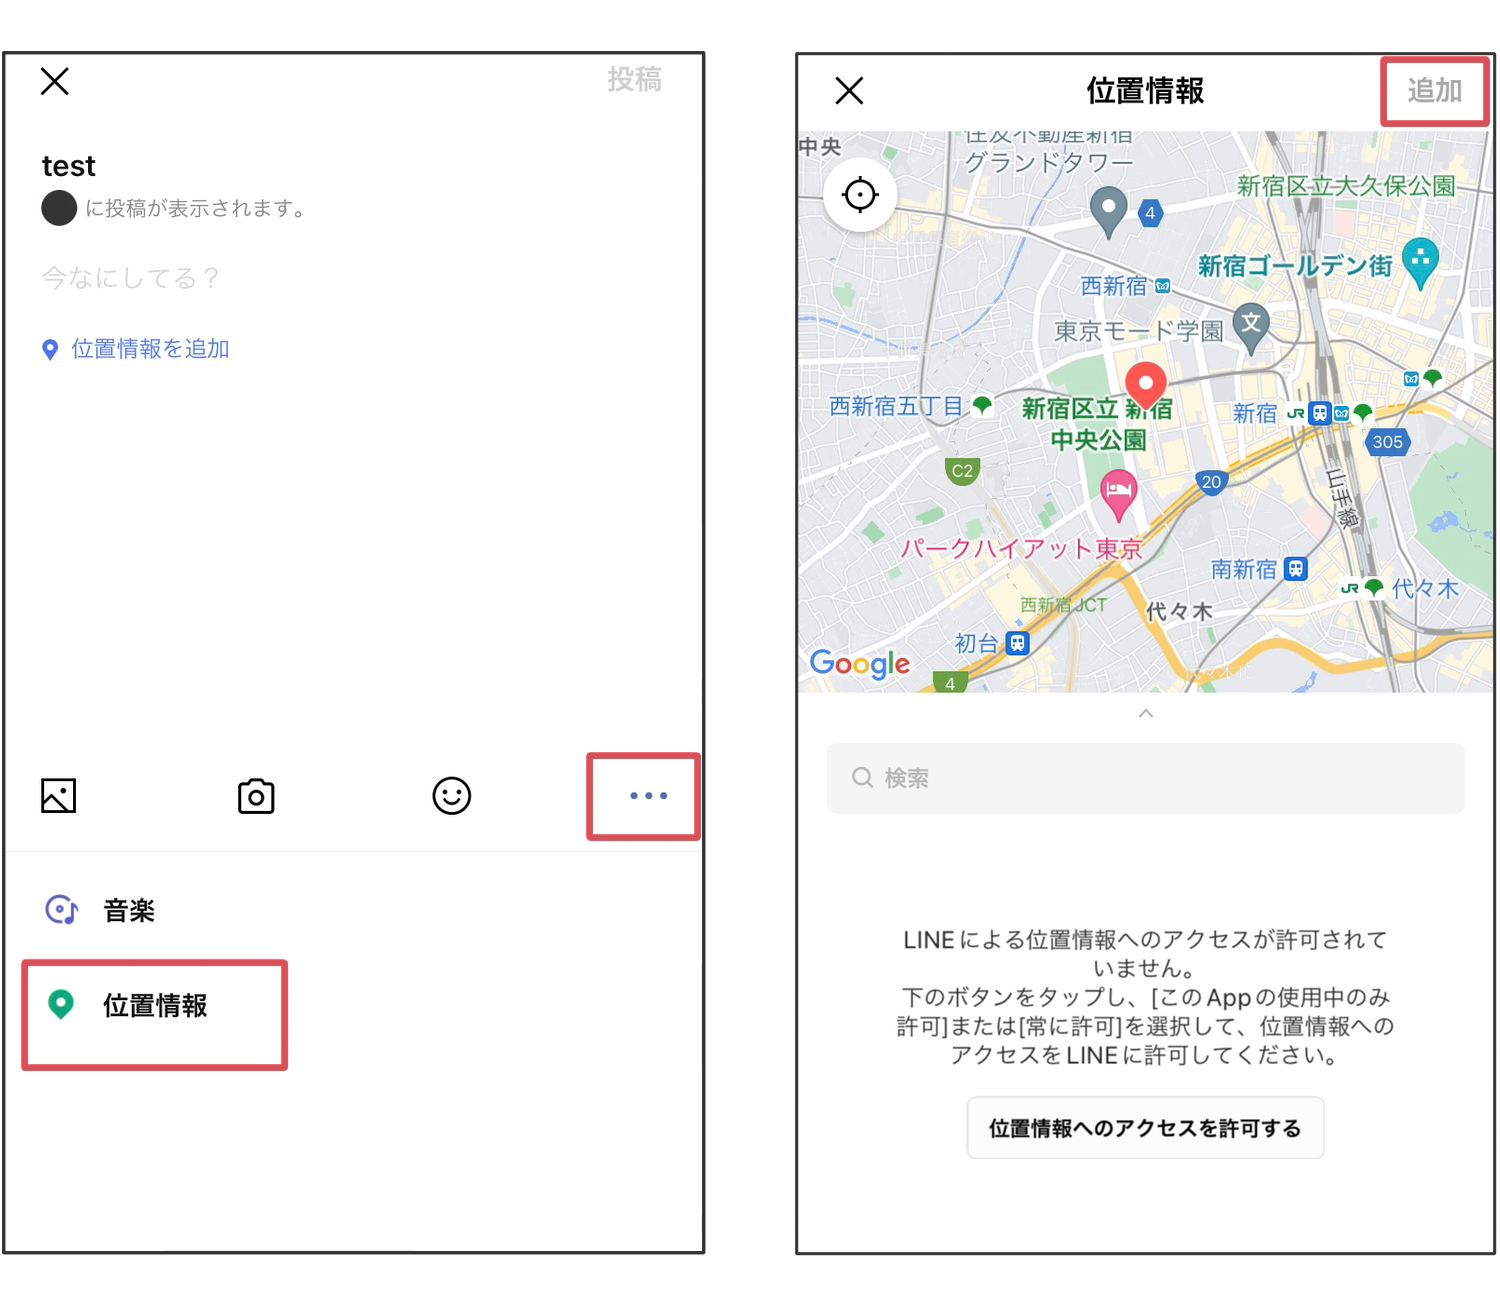Tap the blue number 4 route marker
1500x1300 pixels.
coord(1150,213)
